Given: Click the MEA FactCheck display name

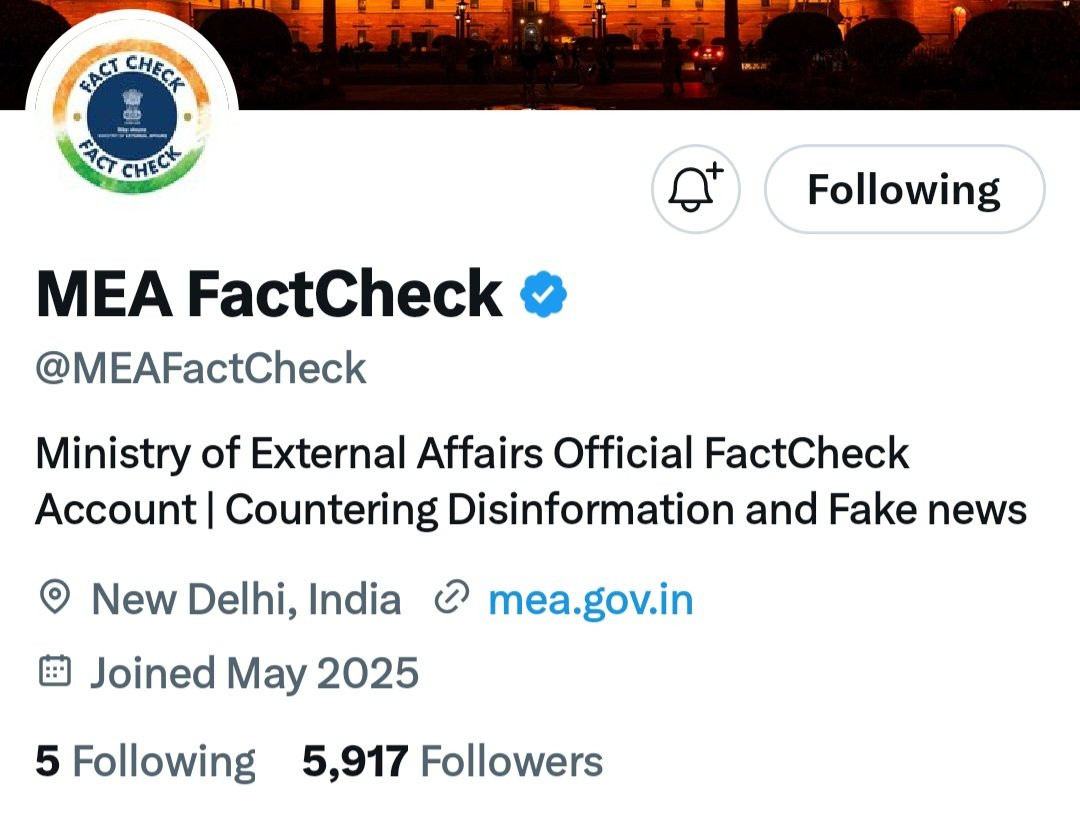Looking at the screenshot, I should [x=268, y=294].
